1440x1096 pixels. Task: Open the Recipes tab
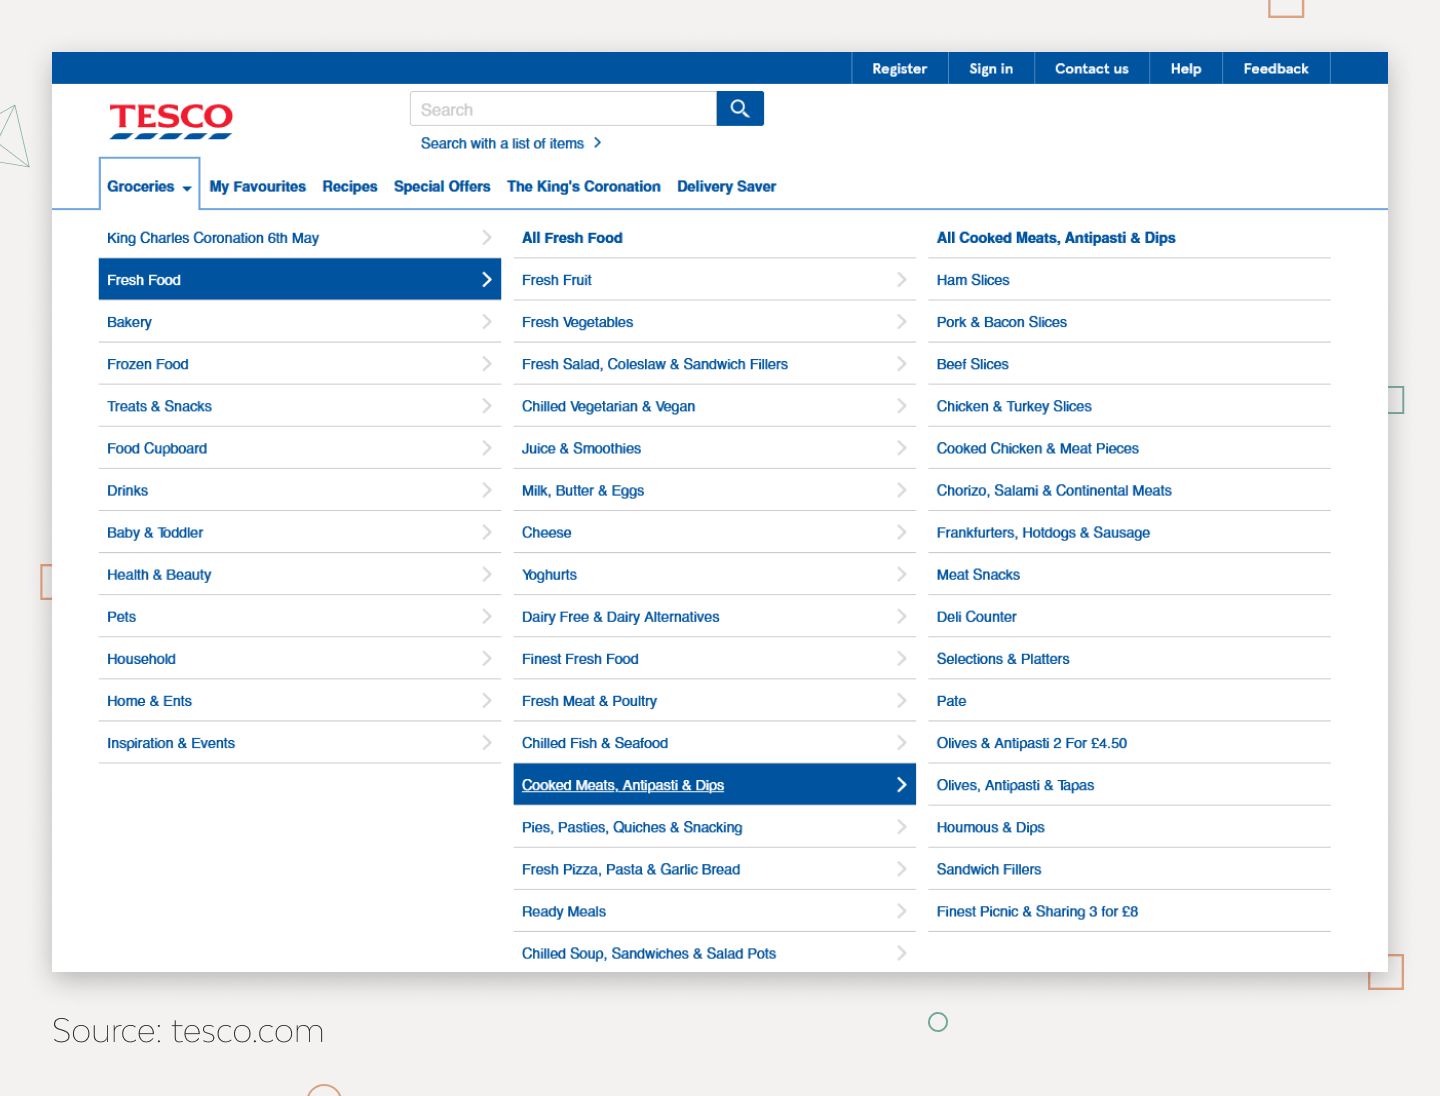point(350,187)
